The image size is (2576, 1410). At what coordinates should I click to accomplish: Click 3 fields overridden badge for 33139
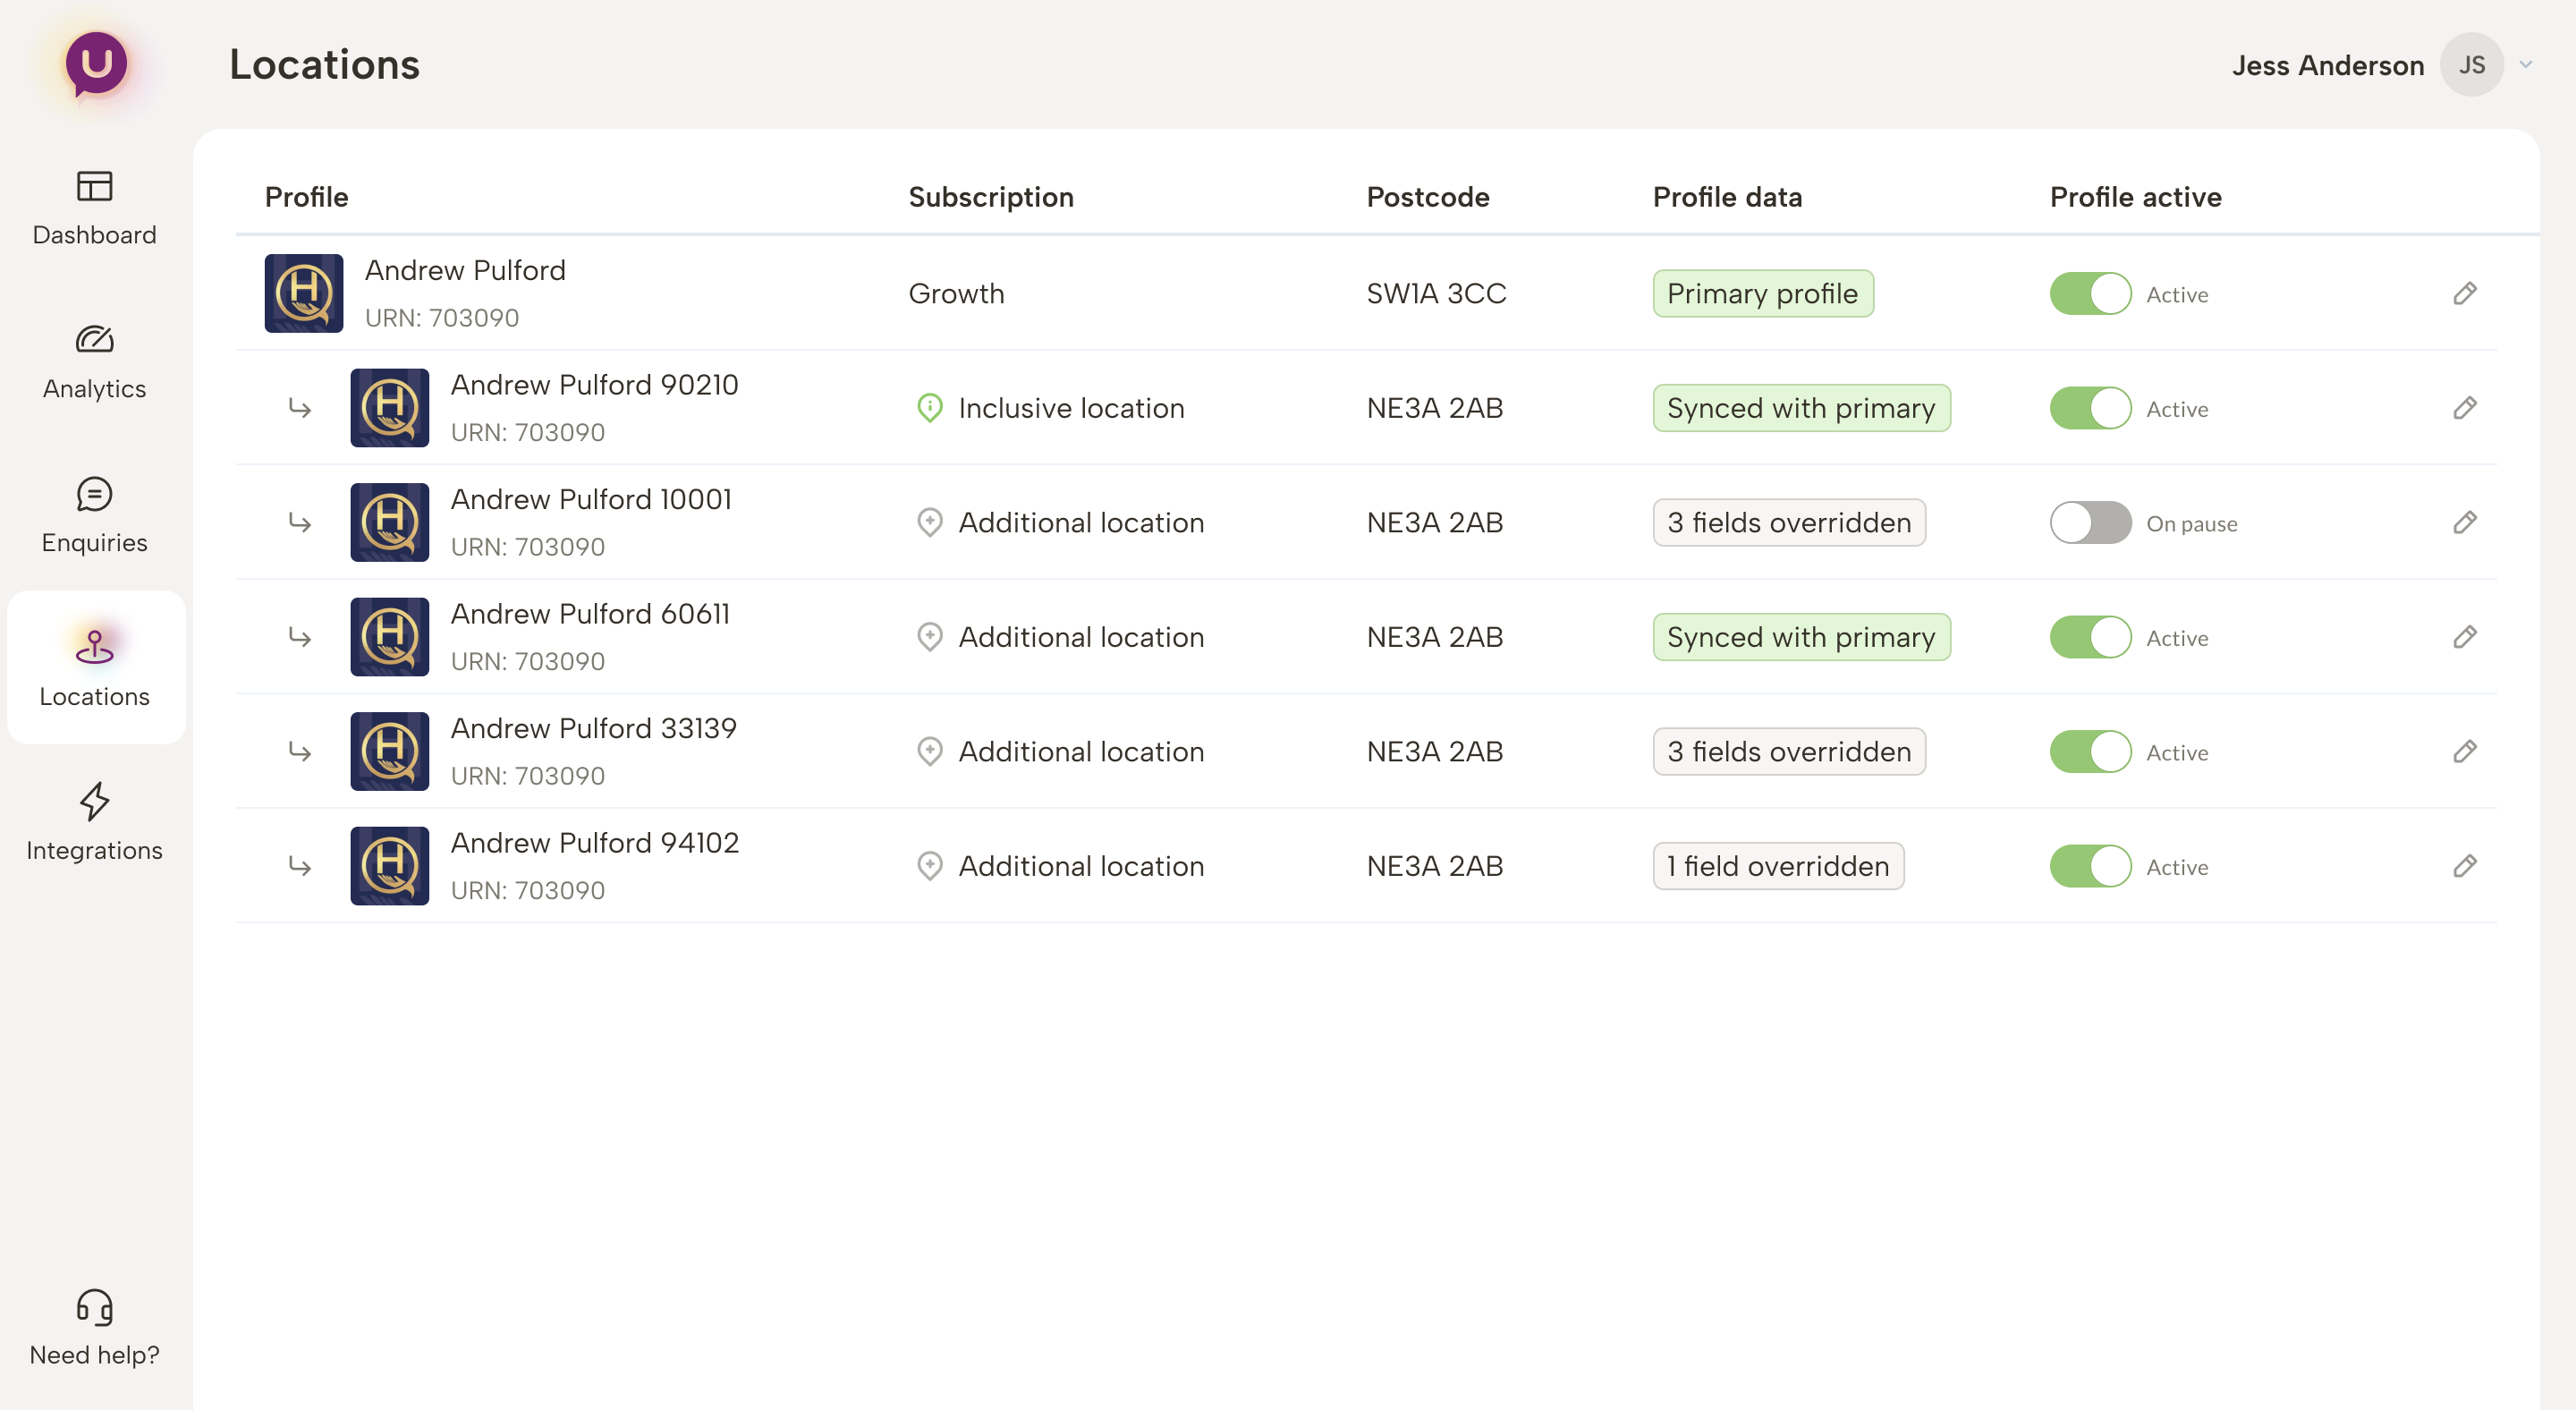pyautogui.click(x=1789, y=752)
